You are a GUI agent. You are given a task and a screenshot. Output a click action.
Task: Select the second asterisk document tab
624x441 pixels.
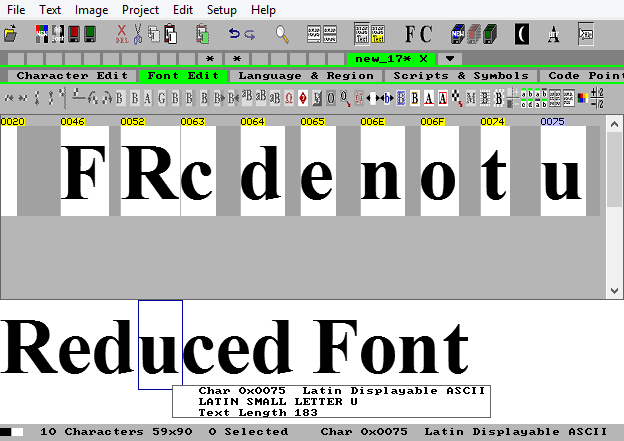237,59
